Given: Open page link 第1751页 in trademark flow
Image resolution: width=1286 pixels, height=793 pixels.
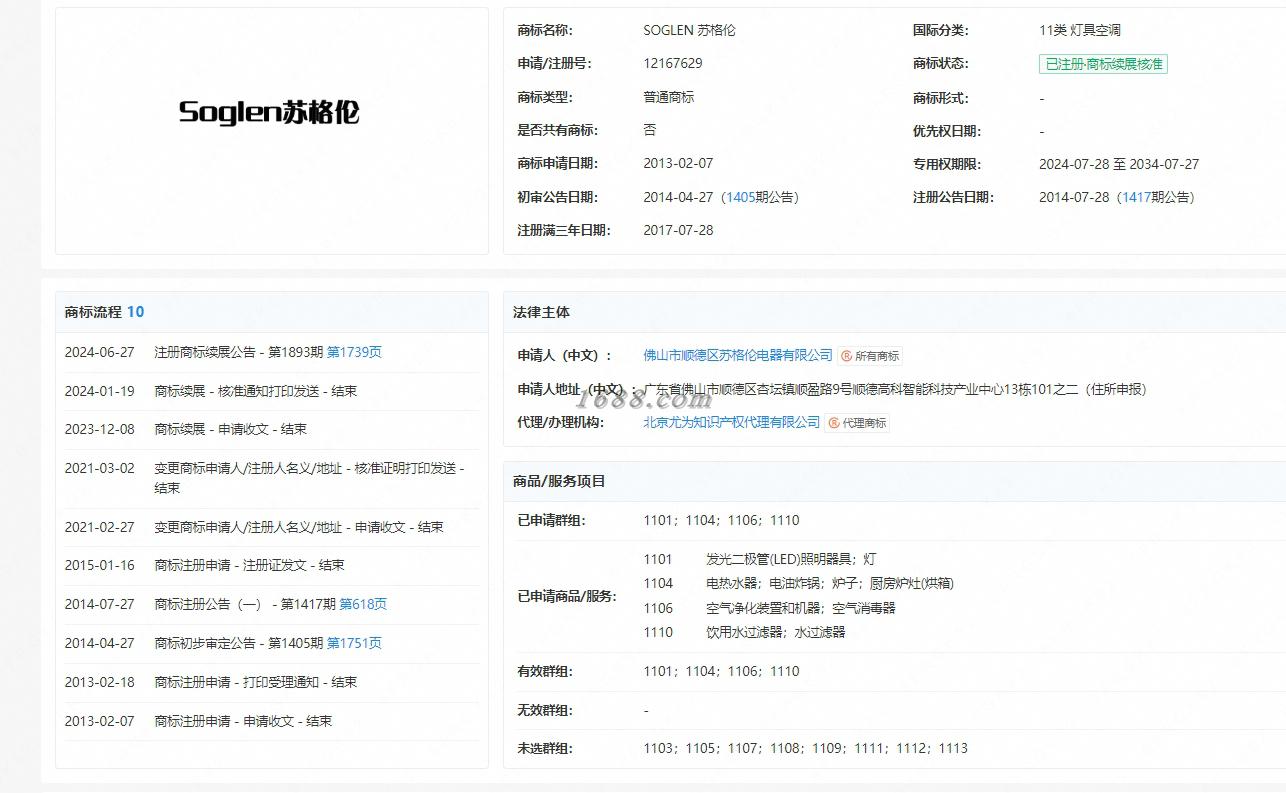Looking at the screenshot, I should point(354,643).
